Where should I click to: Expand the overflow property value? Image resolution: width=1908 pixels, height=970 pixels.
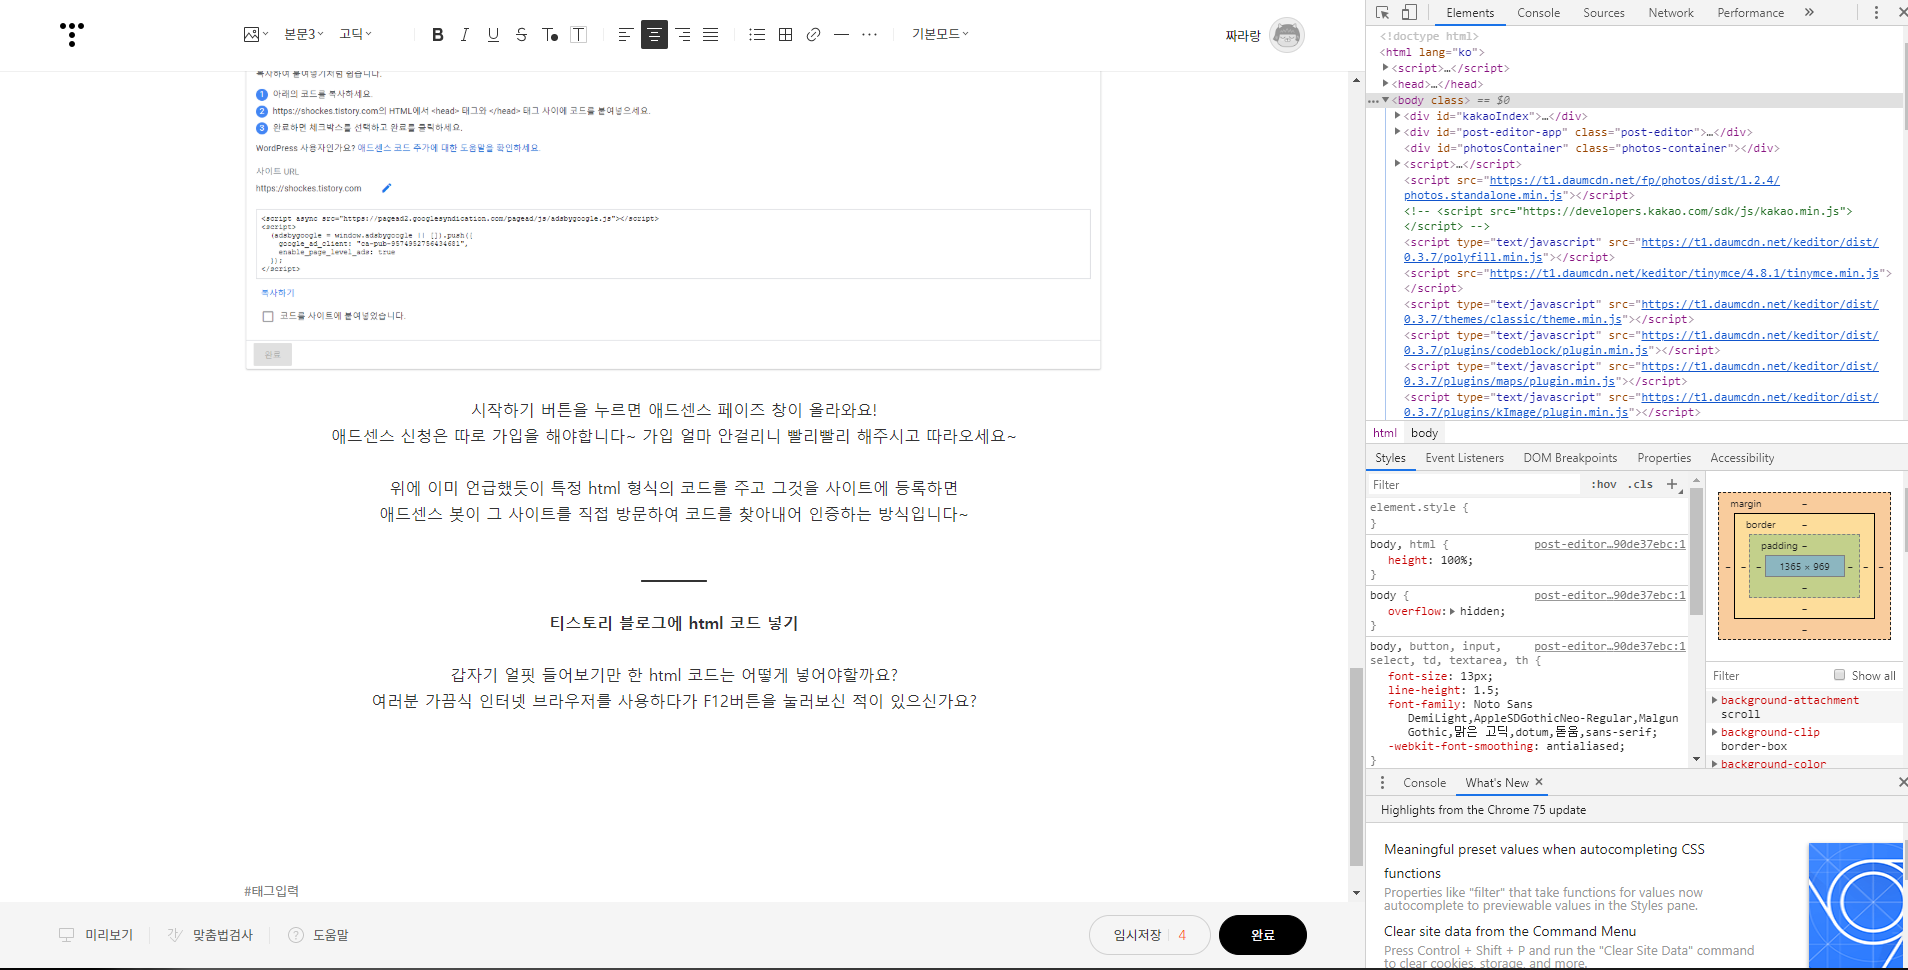click(x=1452, y=611)
